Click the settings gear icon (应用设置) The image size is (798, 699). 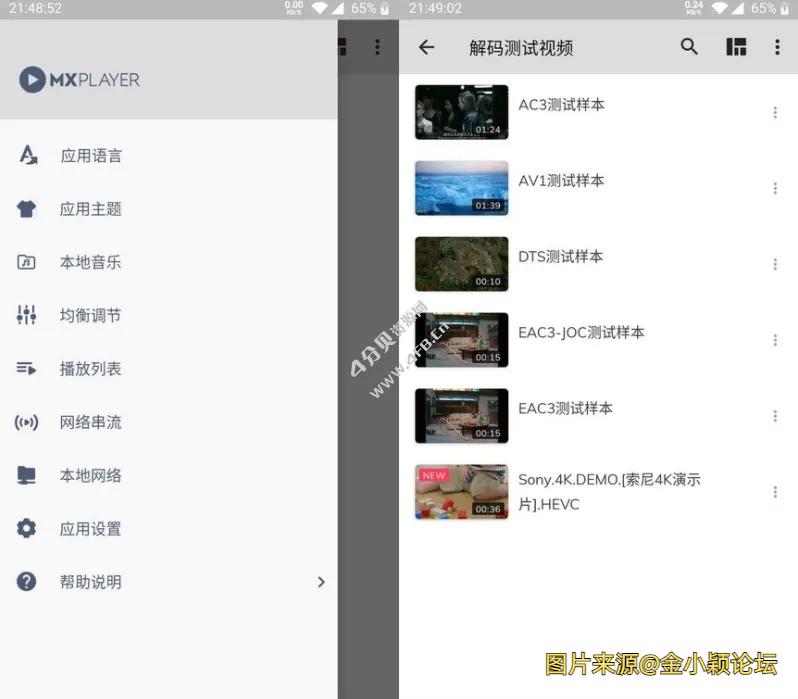[x=26, y=528]
